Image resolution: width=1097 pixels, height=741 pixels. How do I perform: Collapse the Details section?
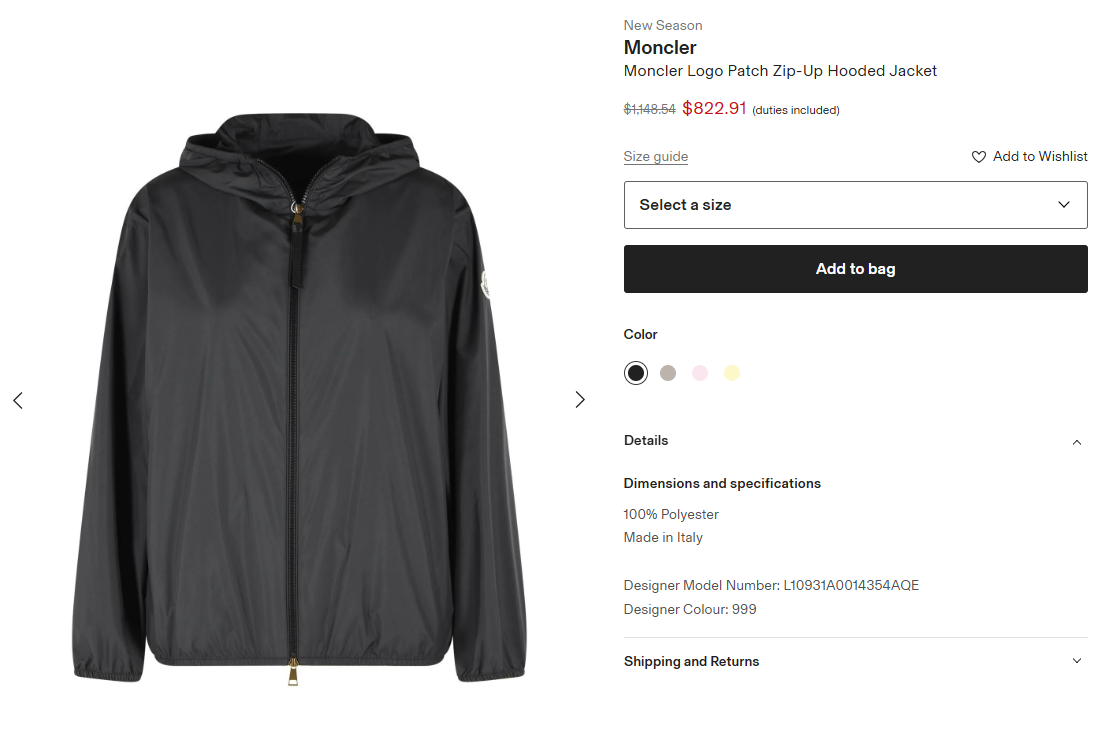click(x=1076, y=442)
